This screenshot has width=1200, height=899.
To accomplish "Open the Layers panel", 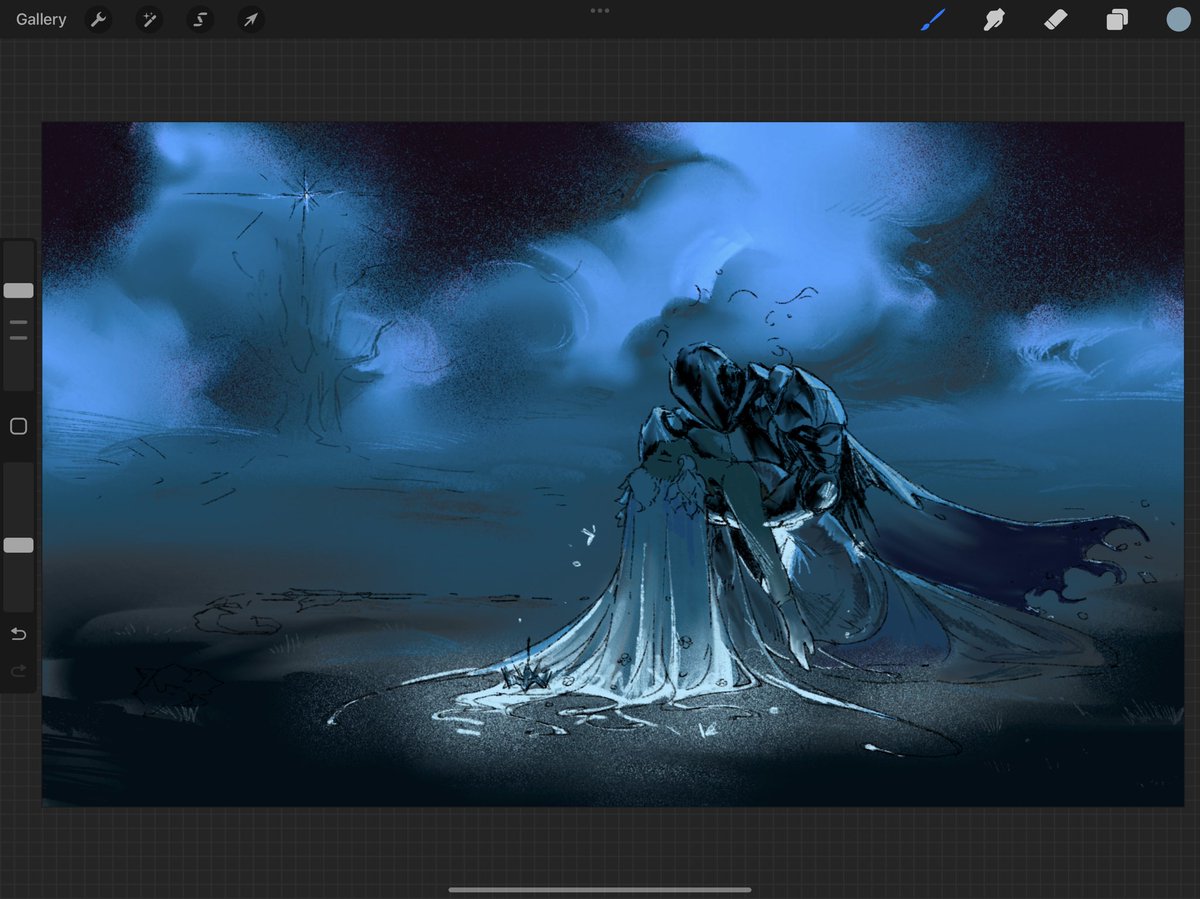I will tap(1117, 19).
